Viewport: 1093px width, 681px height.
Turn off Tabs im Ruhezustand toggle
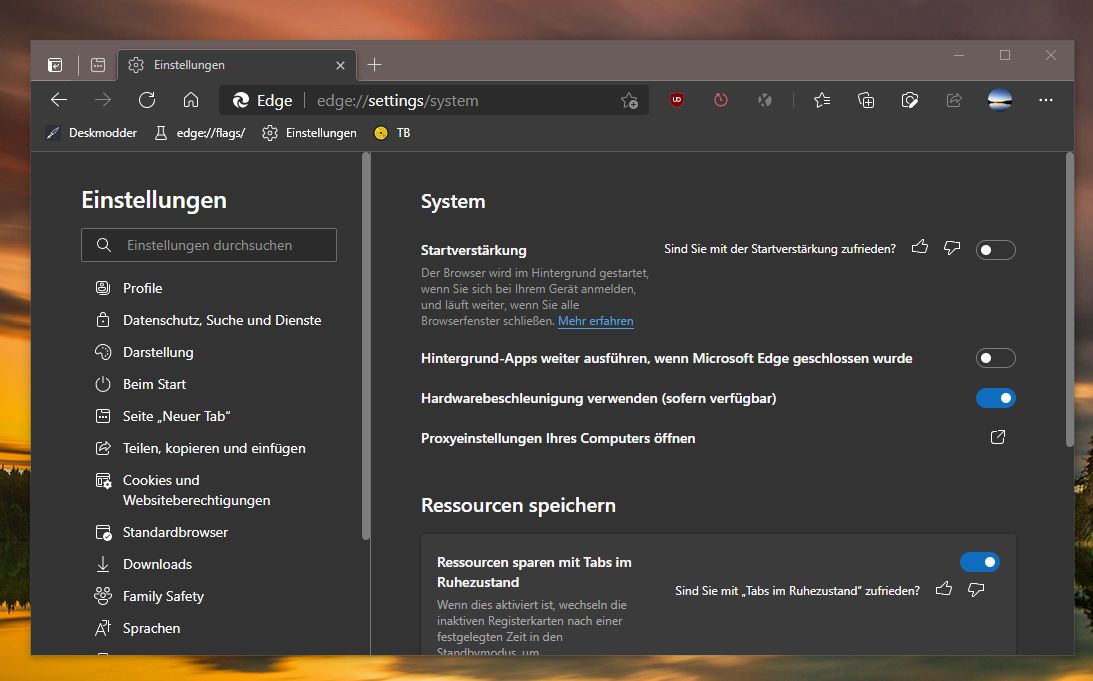point(979,562)
